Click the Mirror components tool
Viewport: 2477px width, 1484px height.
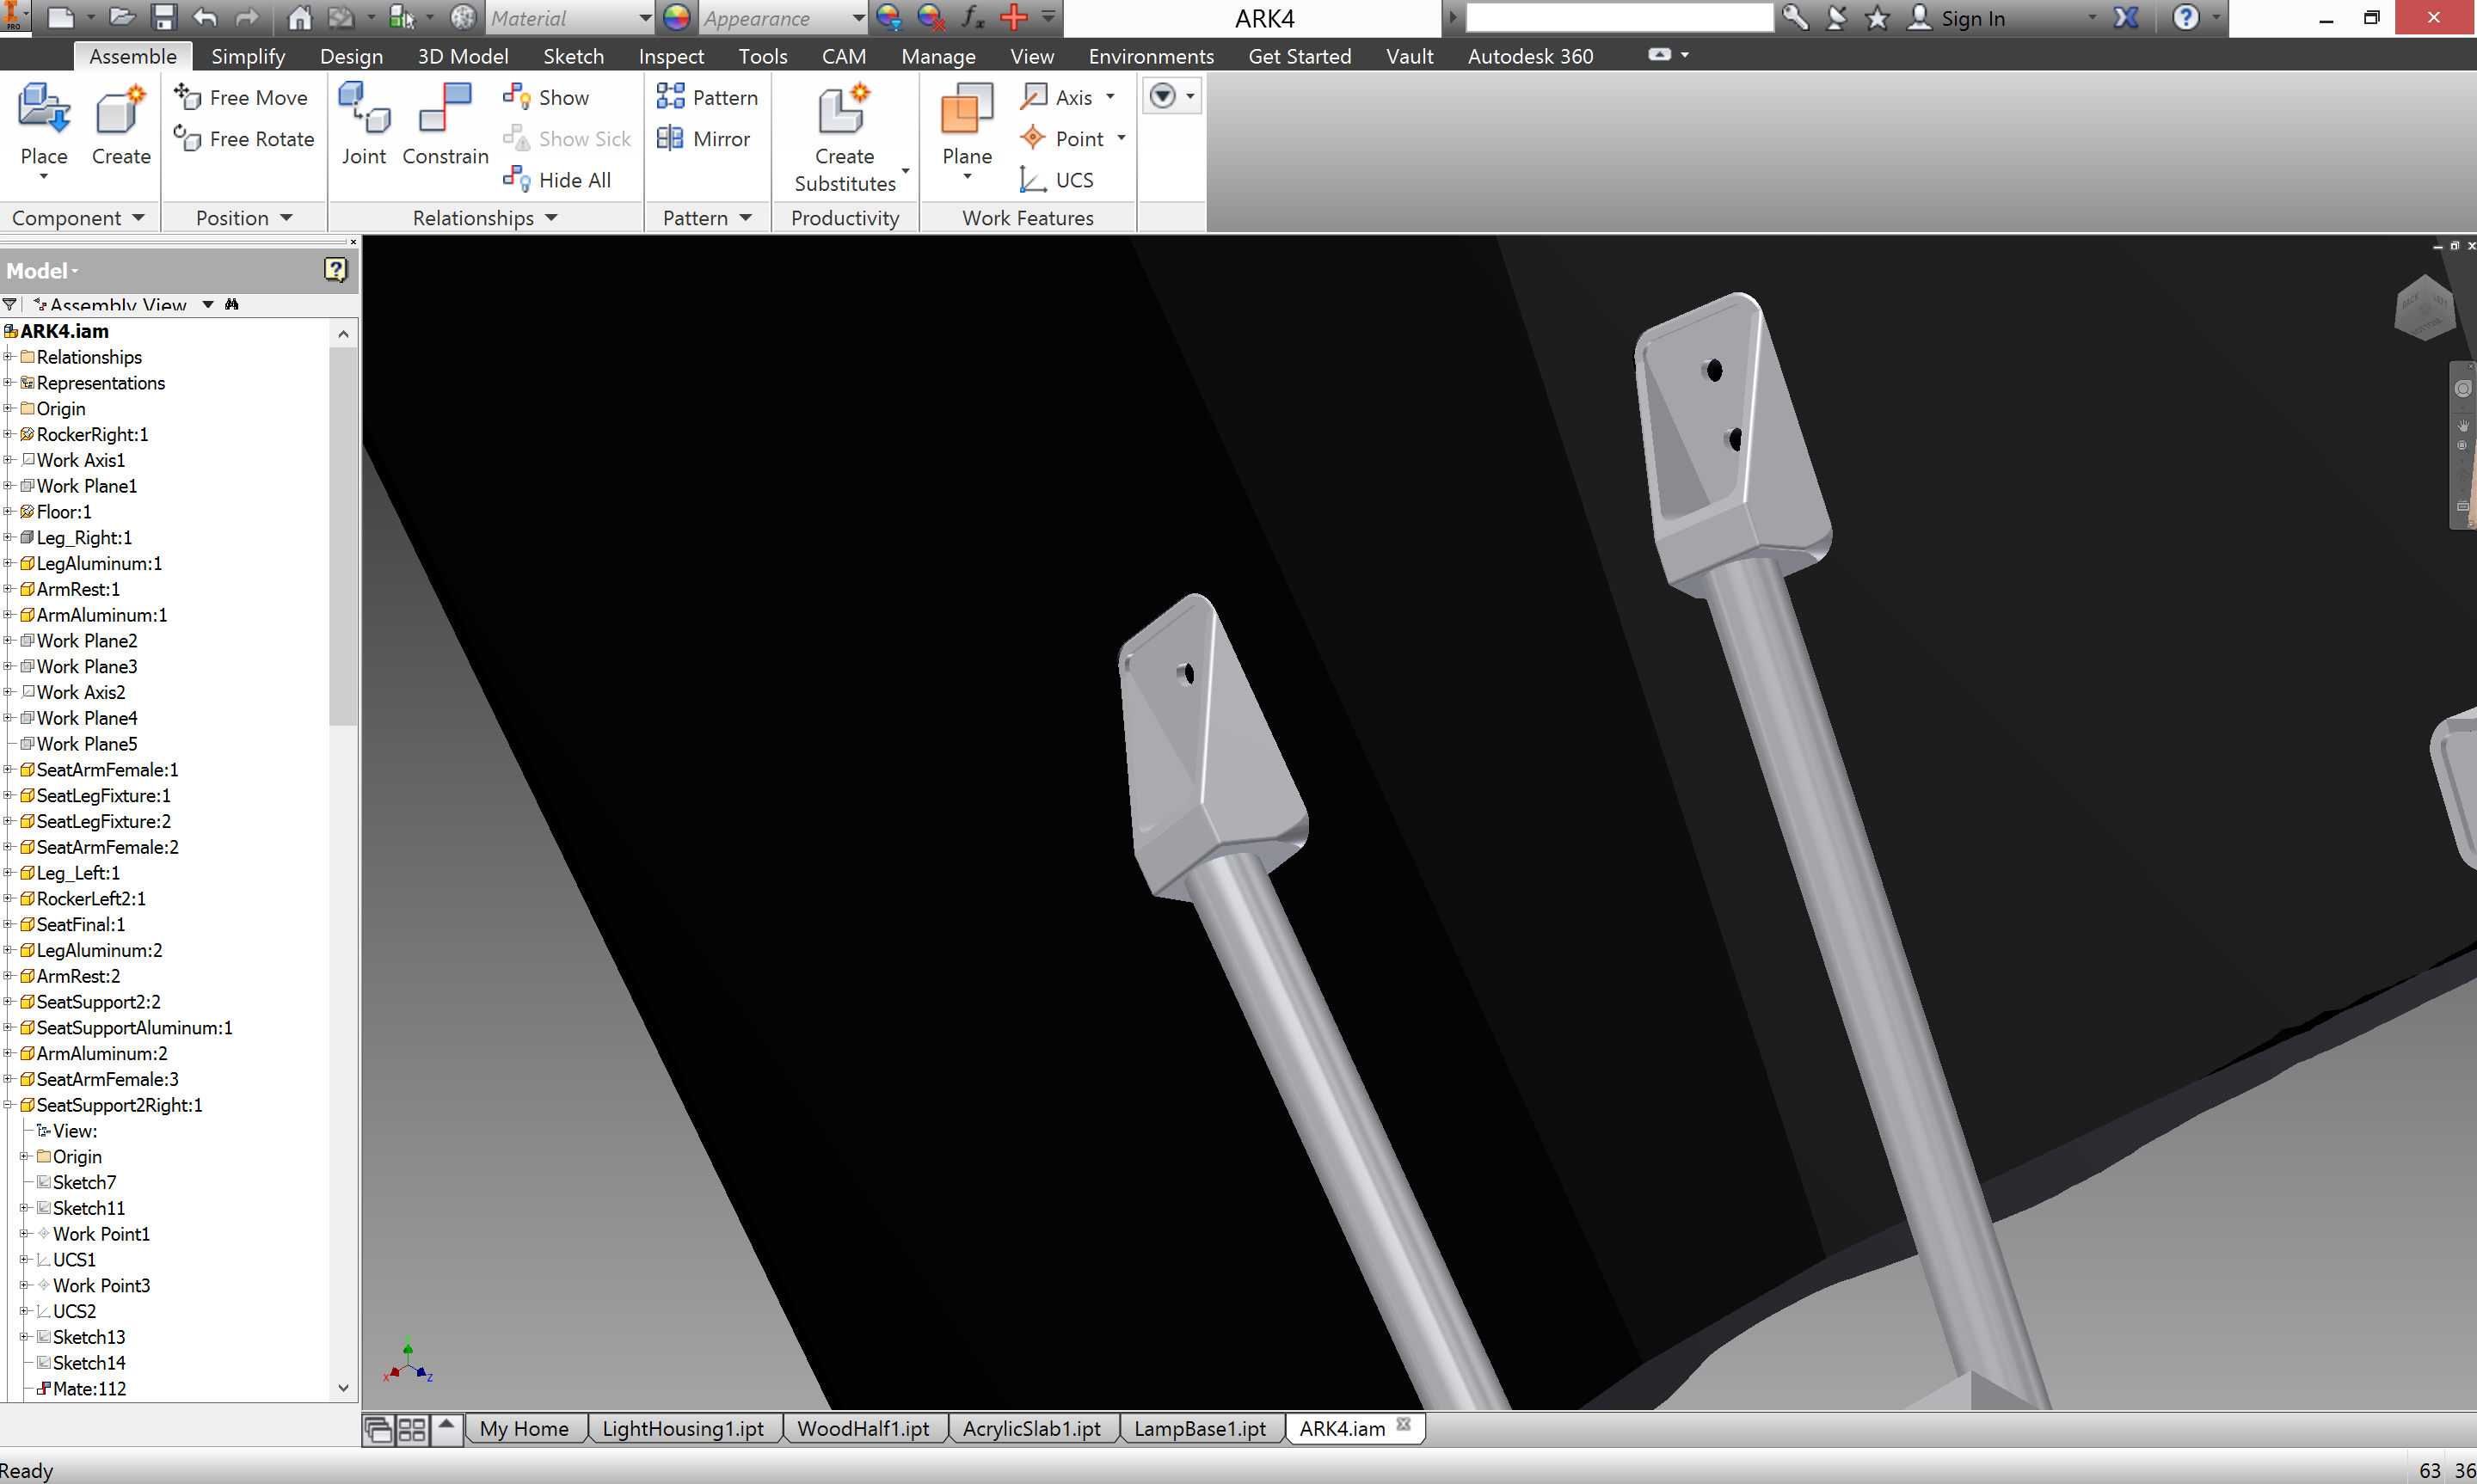pyautogui.click(x=703, y=138)
